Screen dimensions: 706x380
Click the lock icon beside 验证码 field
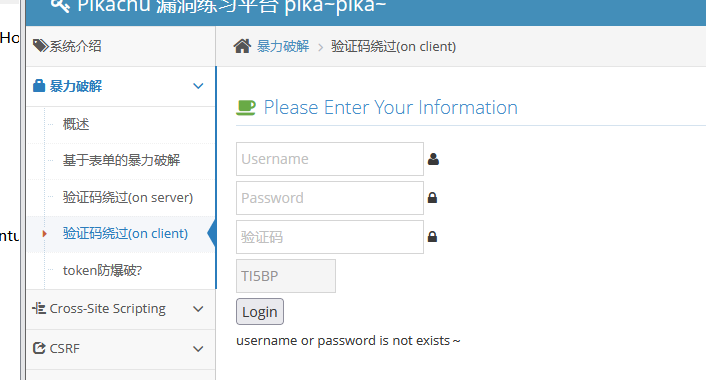432,237
